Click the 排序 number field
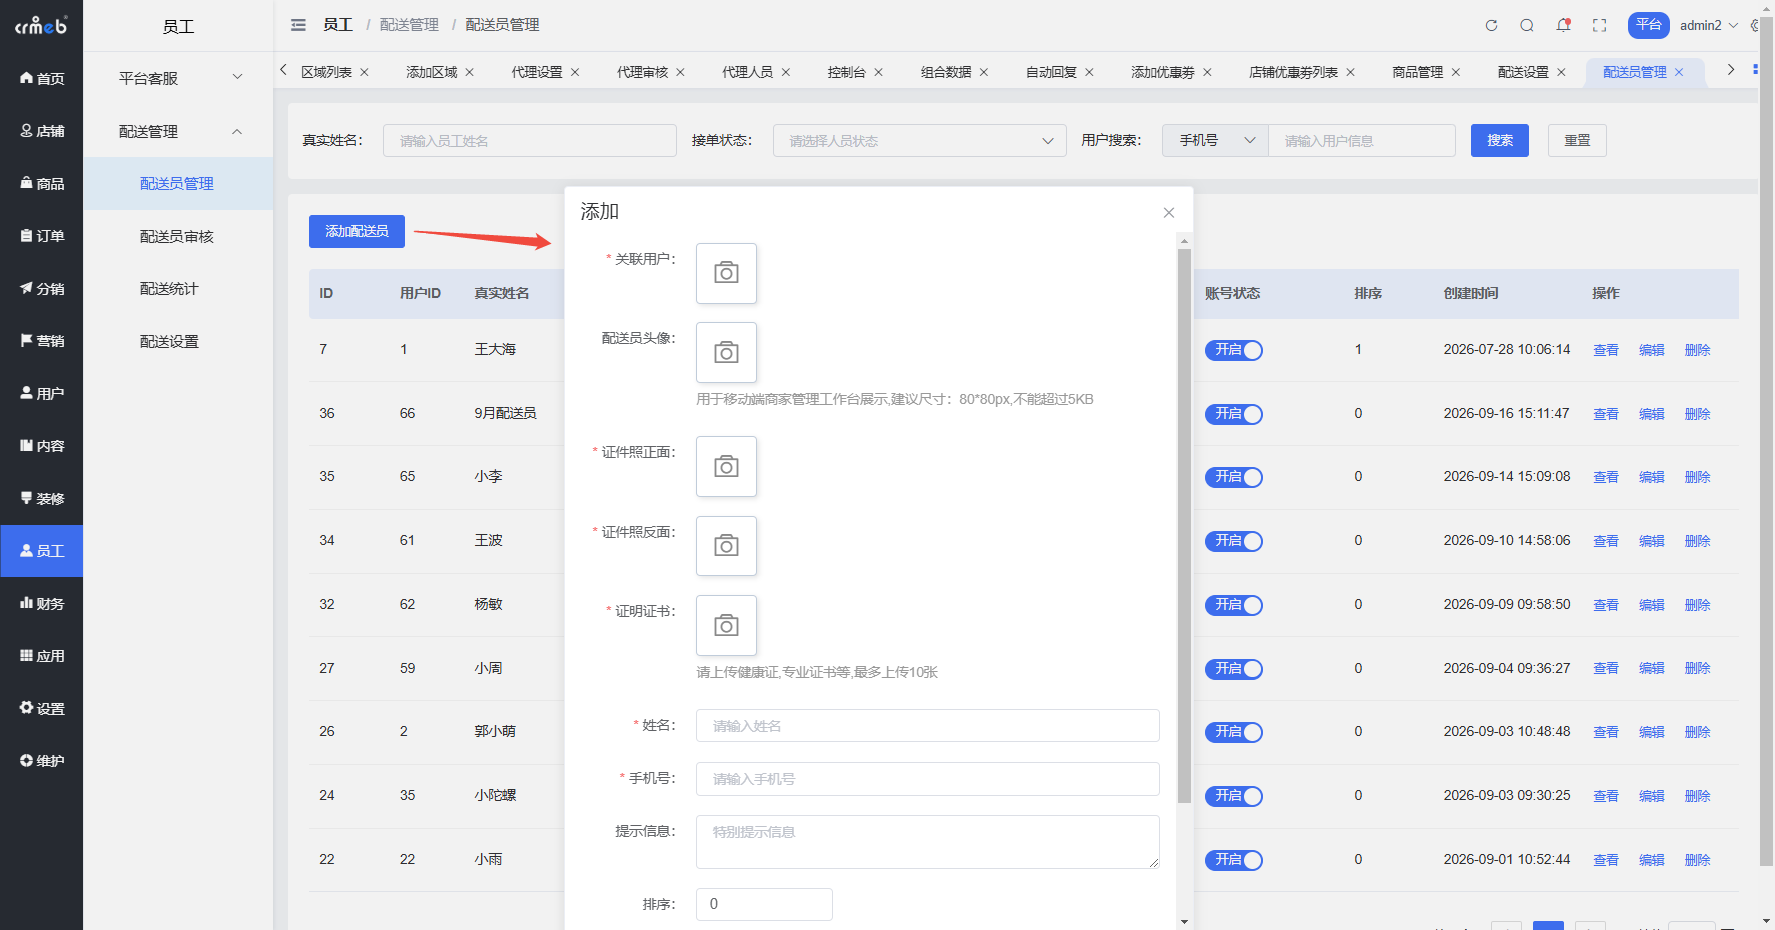The height and width of the screenshot is (930, 1775). (764, 904)
